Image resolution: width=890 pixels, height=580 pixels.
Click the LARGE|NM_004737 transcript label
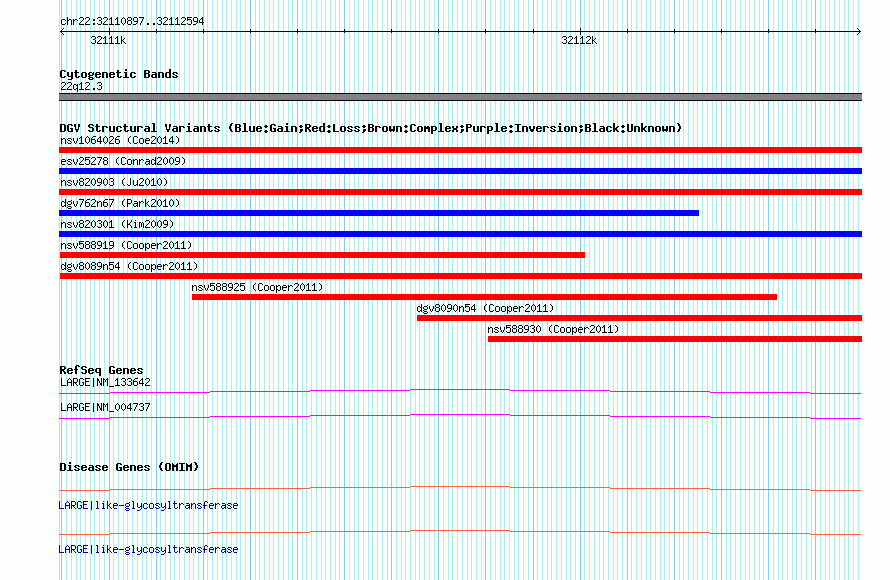coord(105,407)
